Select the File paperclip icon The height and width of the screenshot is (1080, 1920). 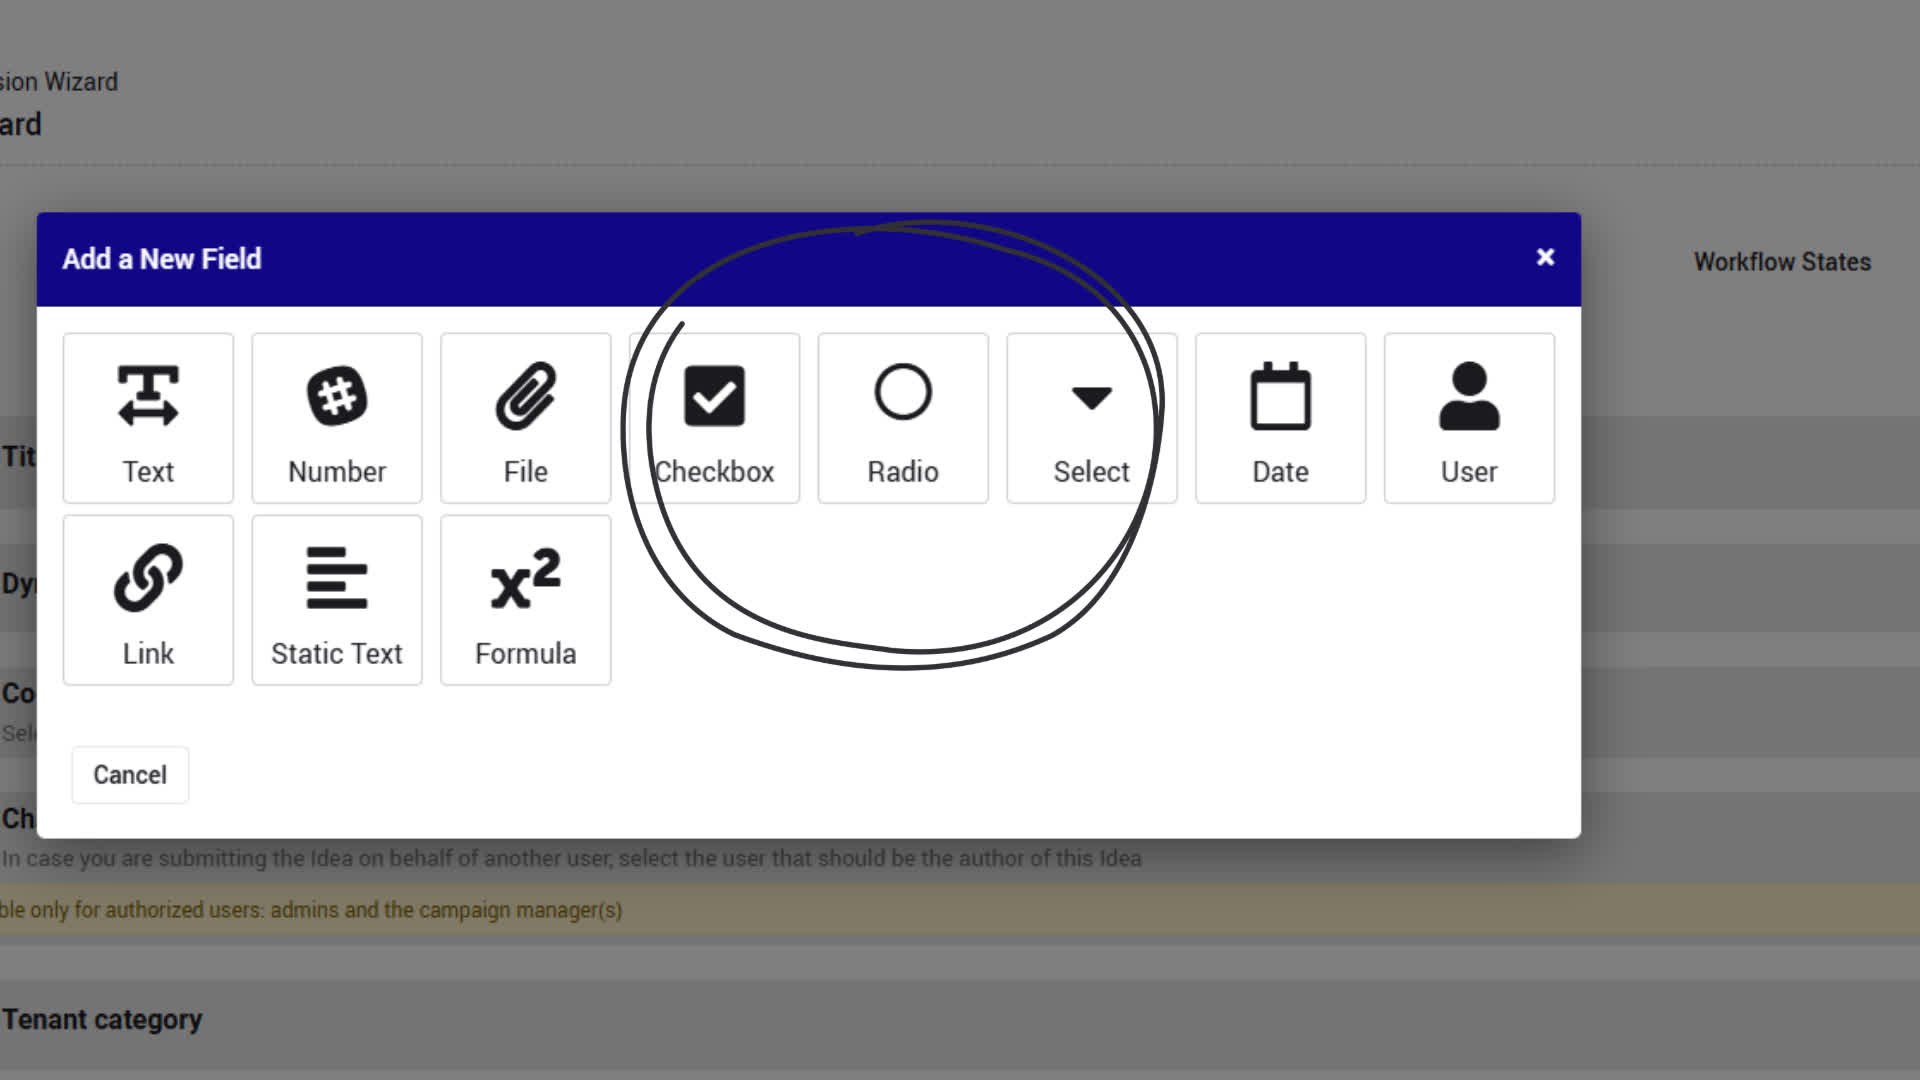(525, 396)
